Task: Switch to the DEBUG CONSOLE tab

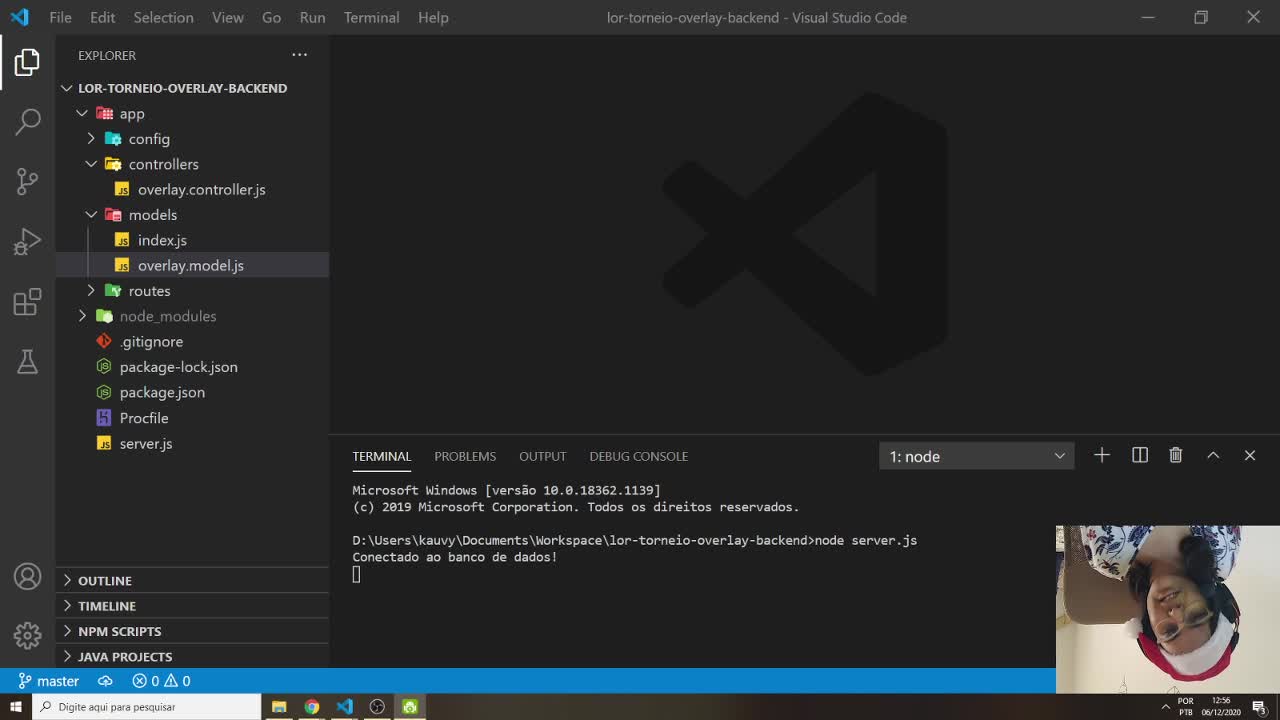Action: [638, 456]
